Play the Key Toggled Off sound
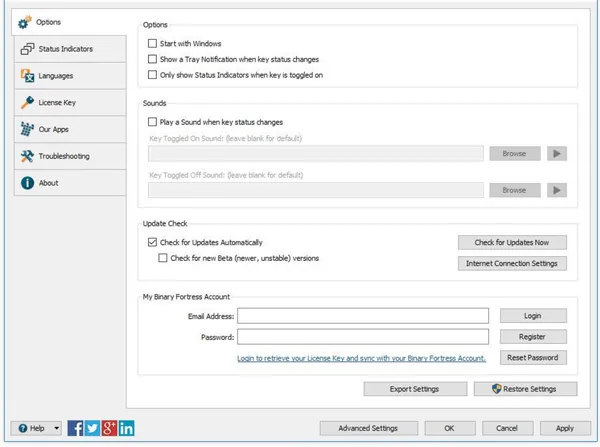Screen dimensions: 600x447 [x=557, y=190]
